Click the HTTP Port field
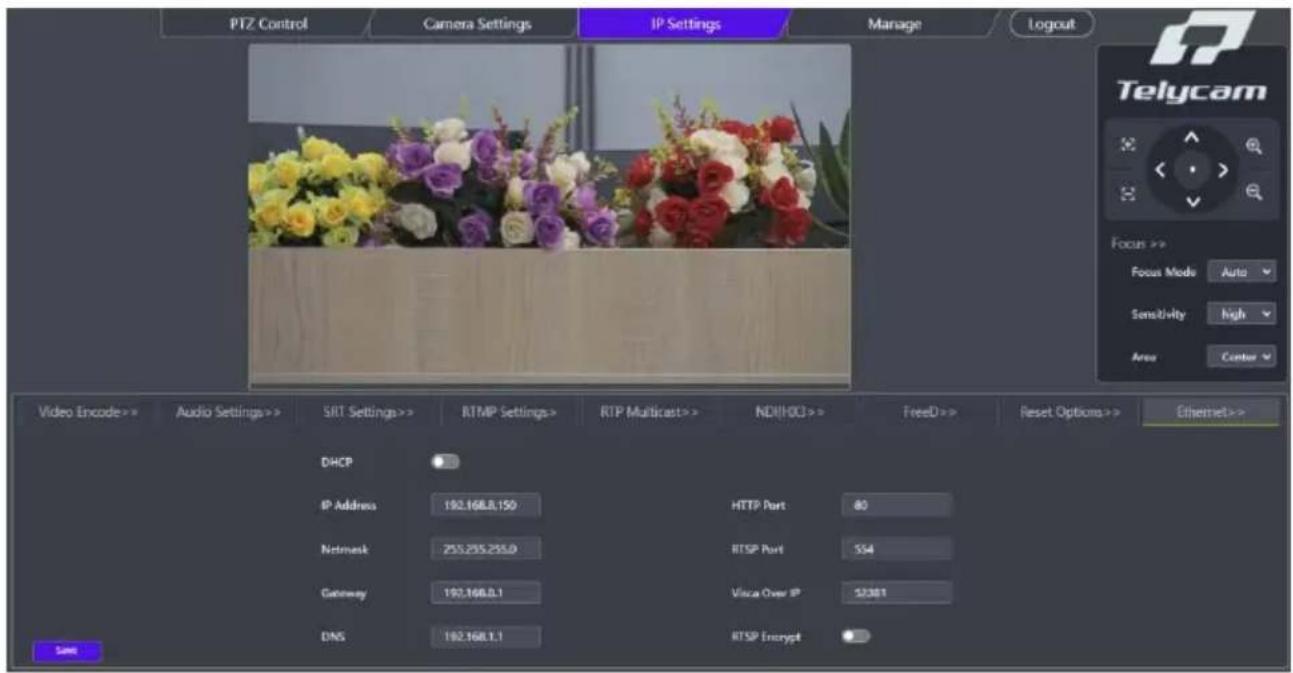The width and height of the screenshot is (1293, 673). tap(897, 506)
